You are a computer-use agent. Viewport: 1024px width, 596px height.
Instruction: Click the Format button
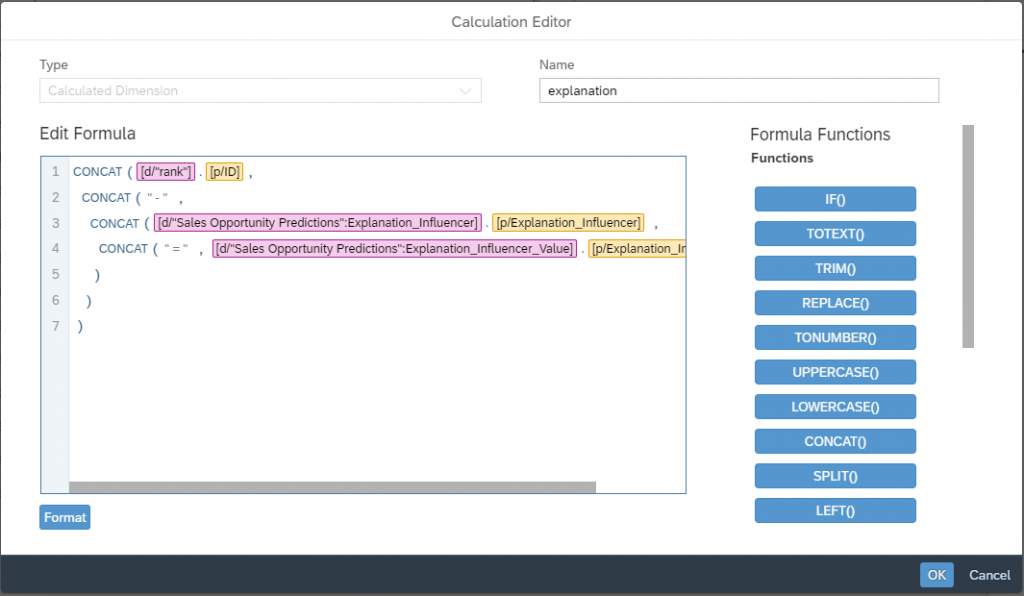click(x=65, y=517)
